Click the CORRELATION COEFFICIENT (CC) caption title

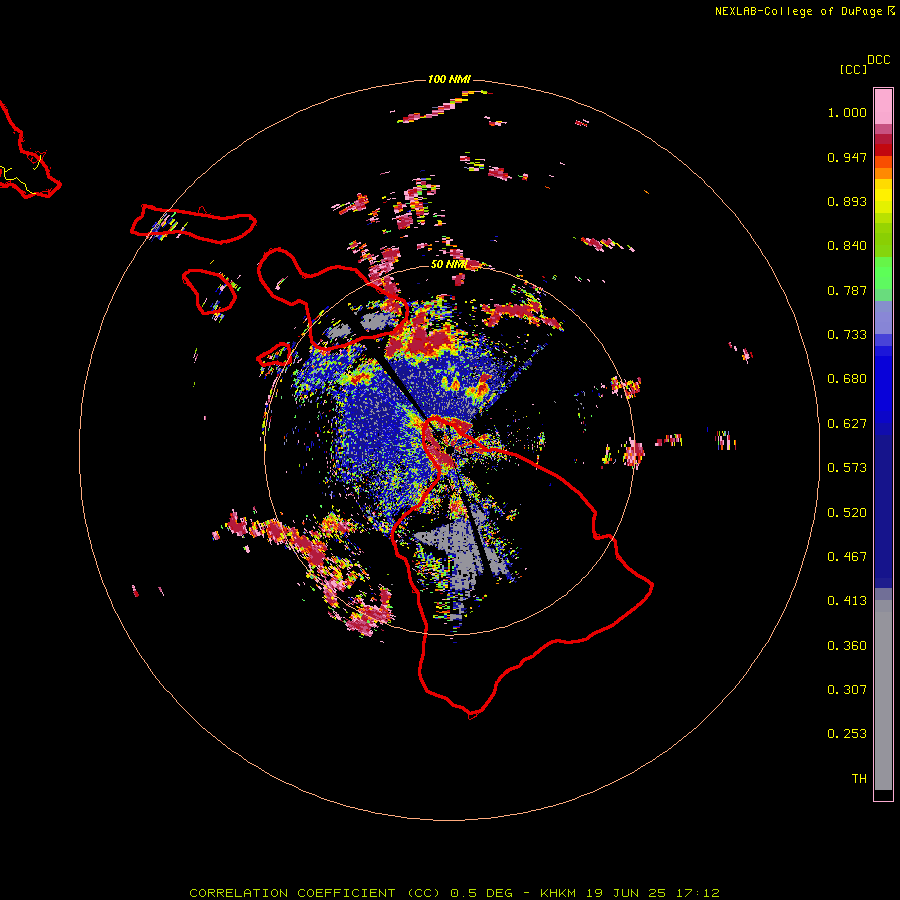tap(315, 893)
